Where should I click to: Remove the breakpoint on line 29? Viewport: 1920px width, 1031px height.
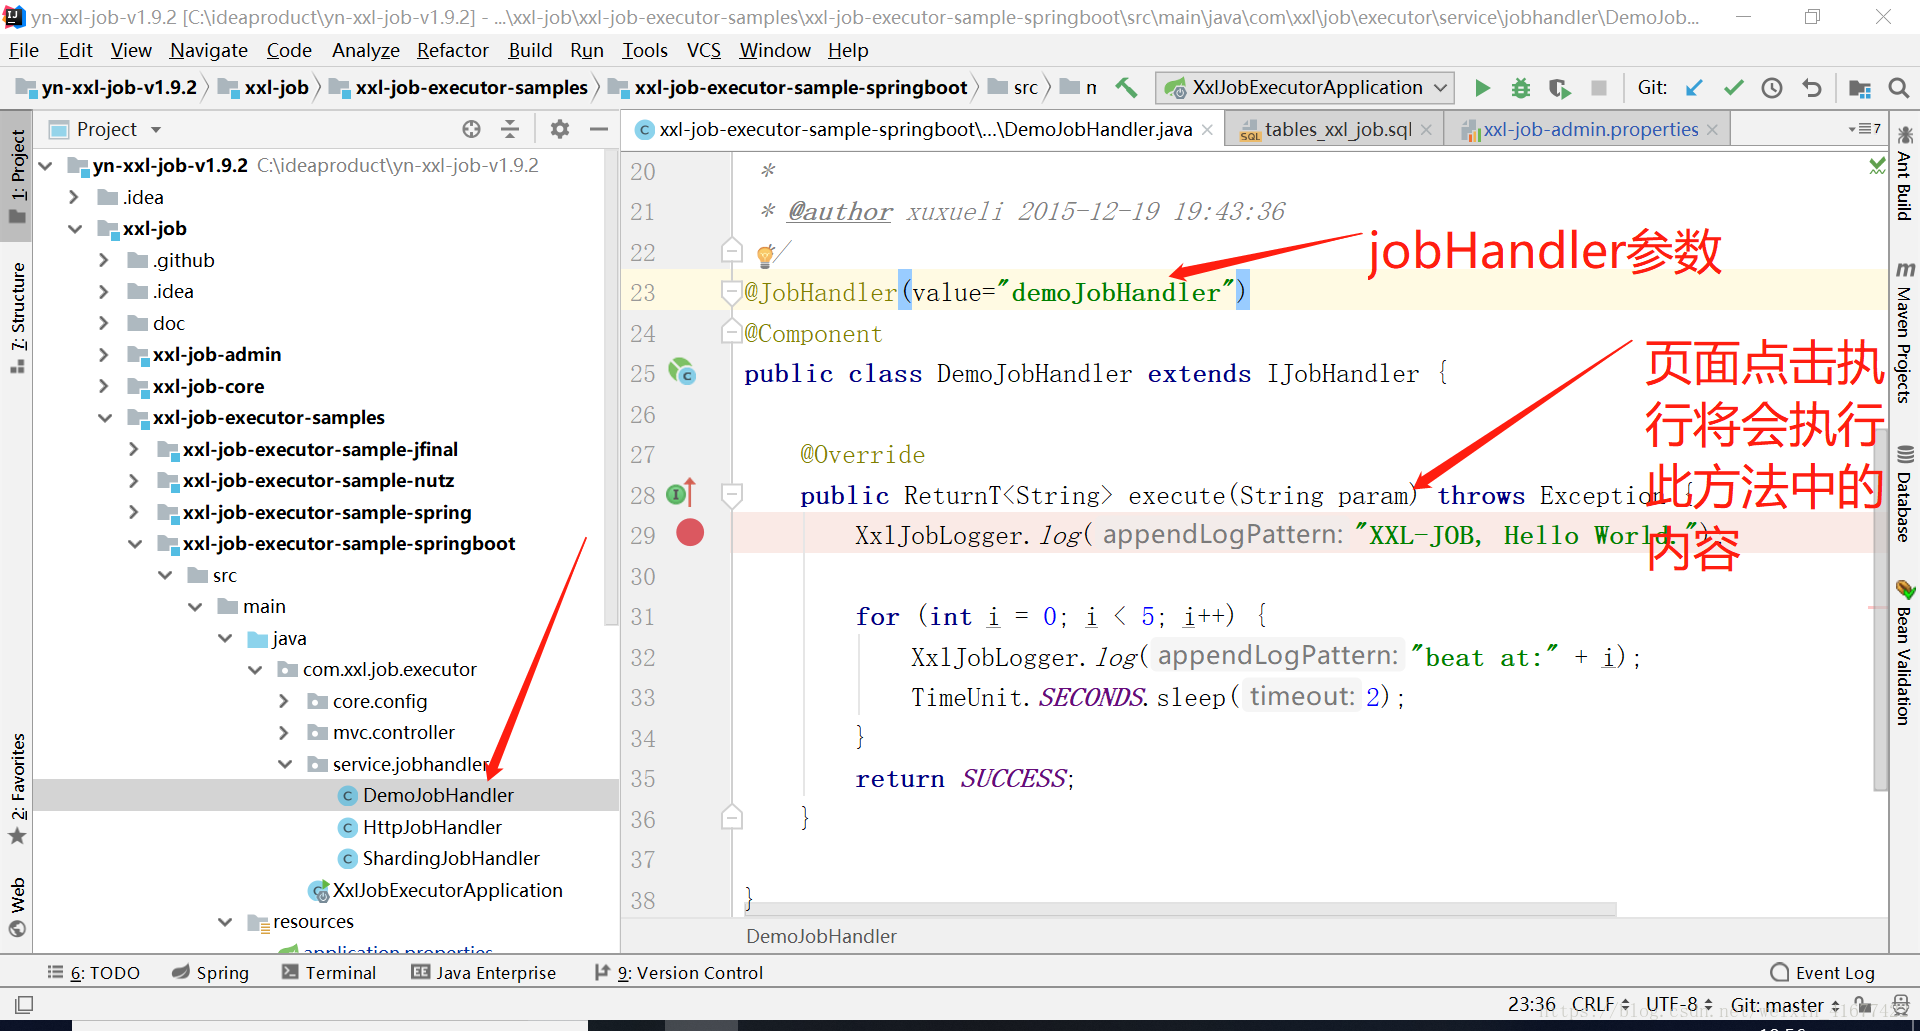690,533
